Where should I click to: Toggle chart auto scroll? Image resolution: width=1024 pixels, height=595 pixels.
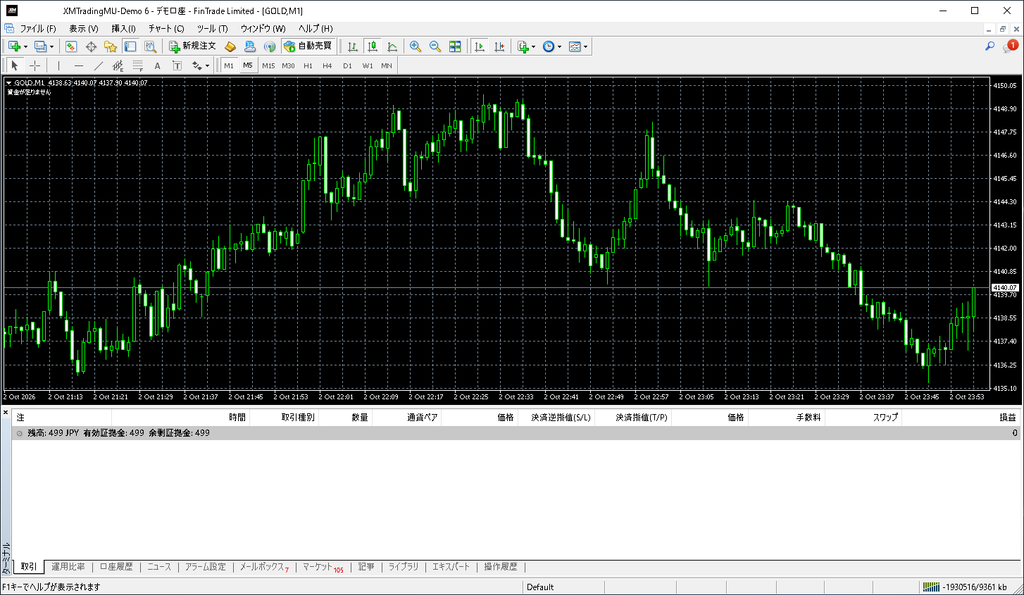click(x=479, y=46)
